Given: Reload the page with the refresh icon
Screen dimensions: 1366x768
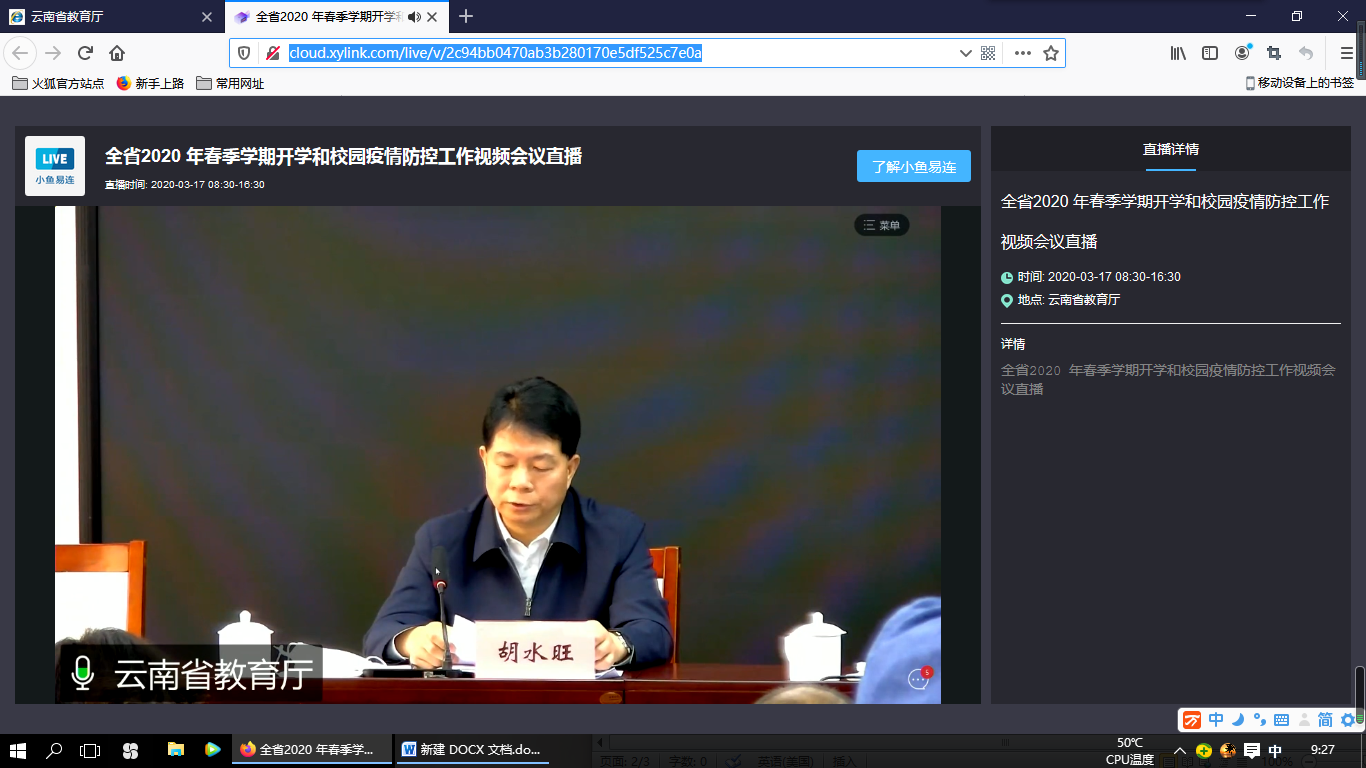Looking at the screenshot, I should tap(85, 53).
